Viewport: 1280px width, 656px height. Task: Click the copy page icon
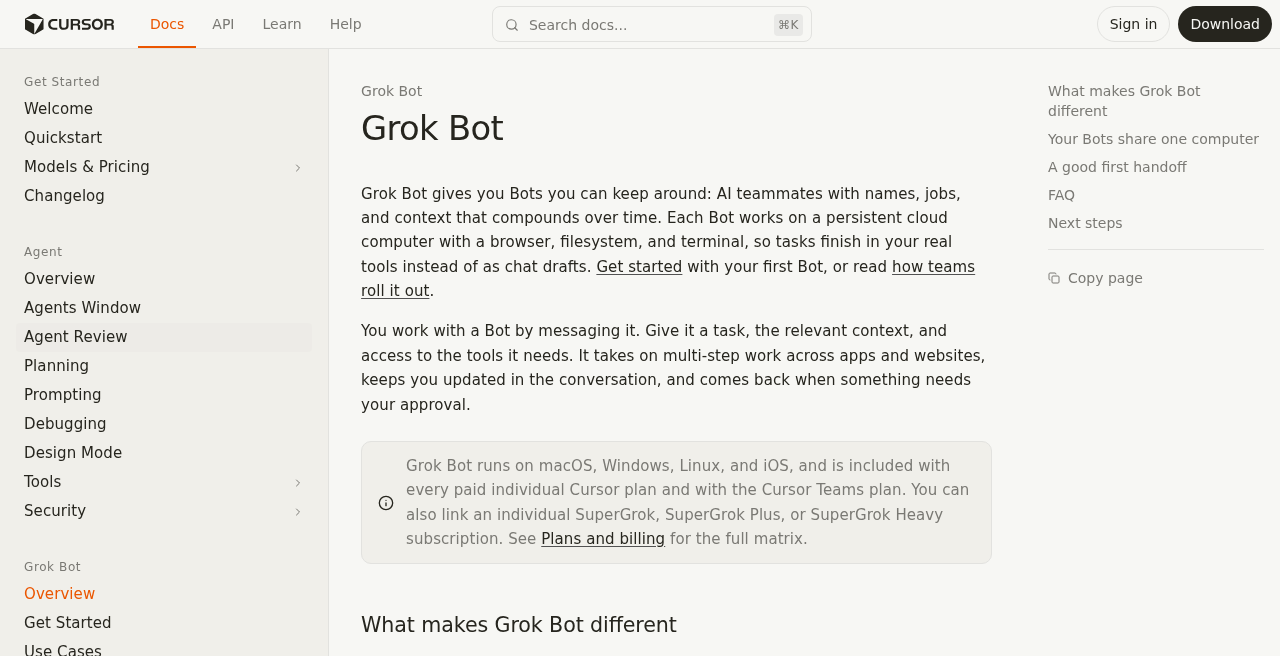pos(1054,278)
